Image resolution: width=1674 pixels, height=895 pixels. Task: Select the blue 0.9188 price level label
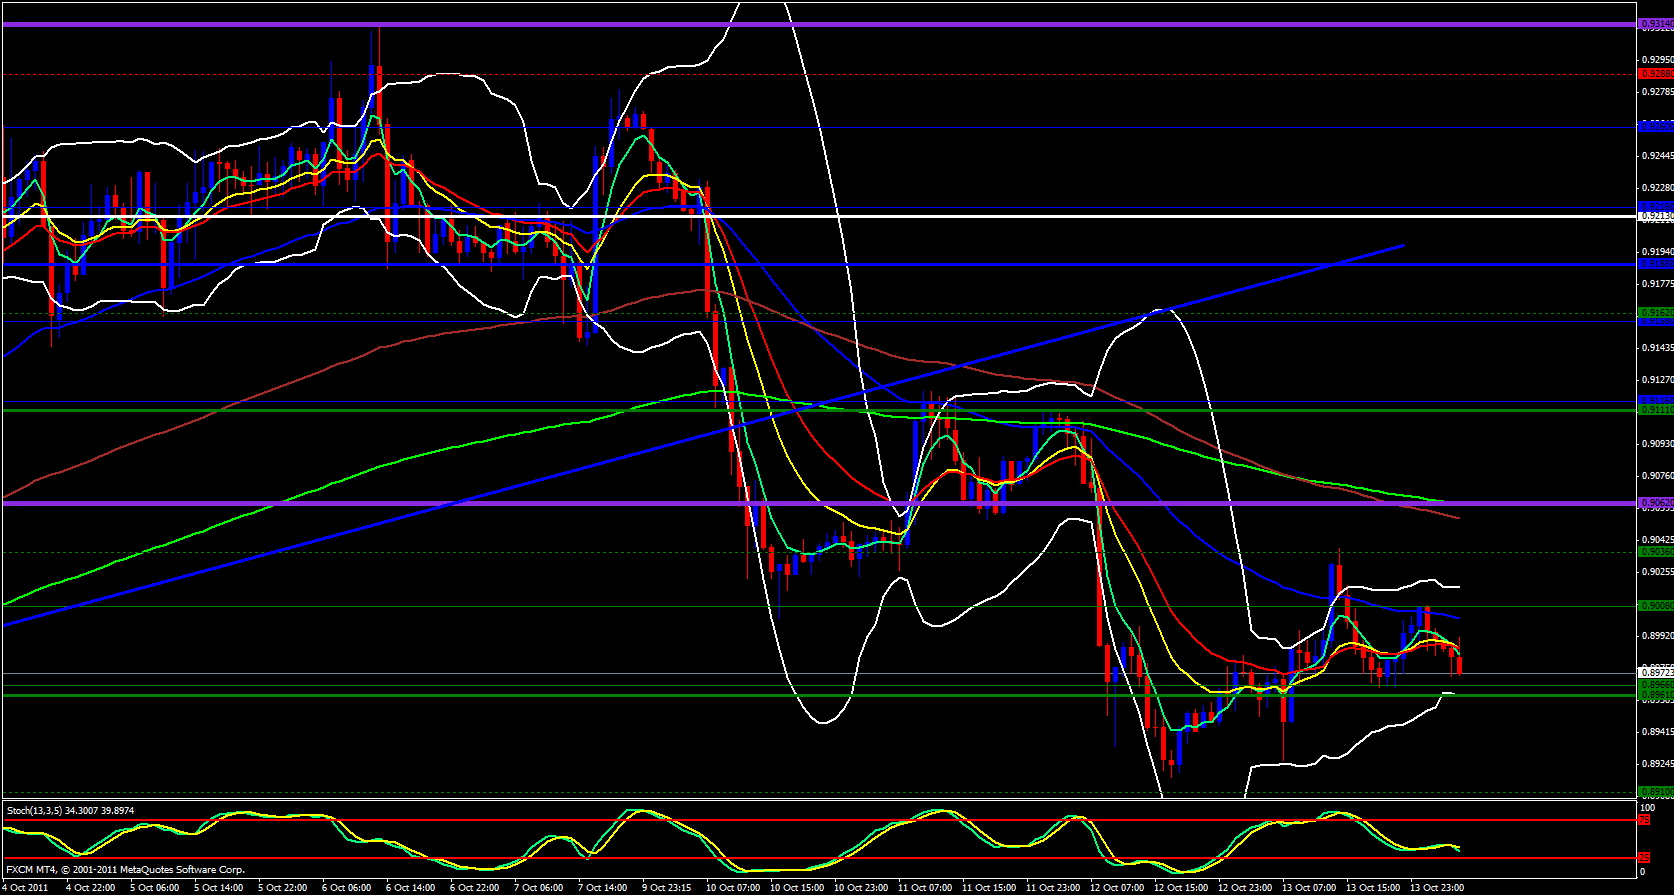click(1654, 264)
